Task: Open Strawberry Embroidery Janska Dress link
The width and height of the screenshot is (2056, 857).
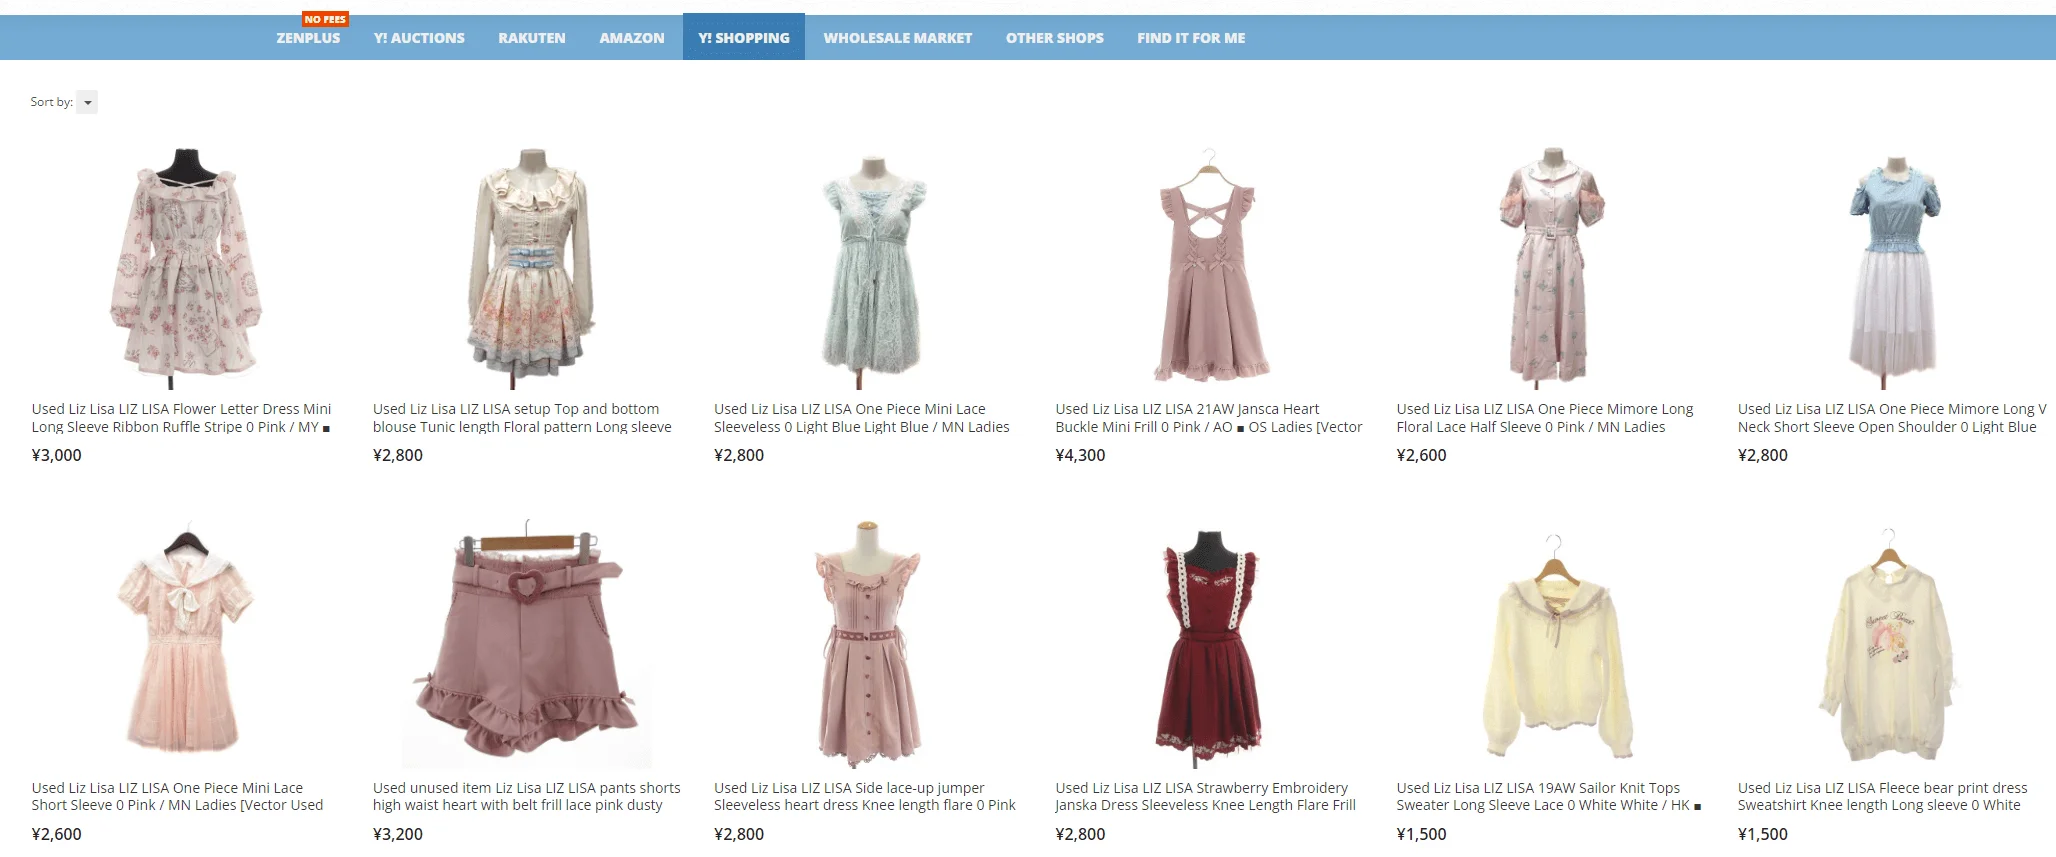Action: click(x=1205, y=797)
